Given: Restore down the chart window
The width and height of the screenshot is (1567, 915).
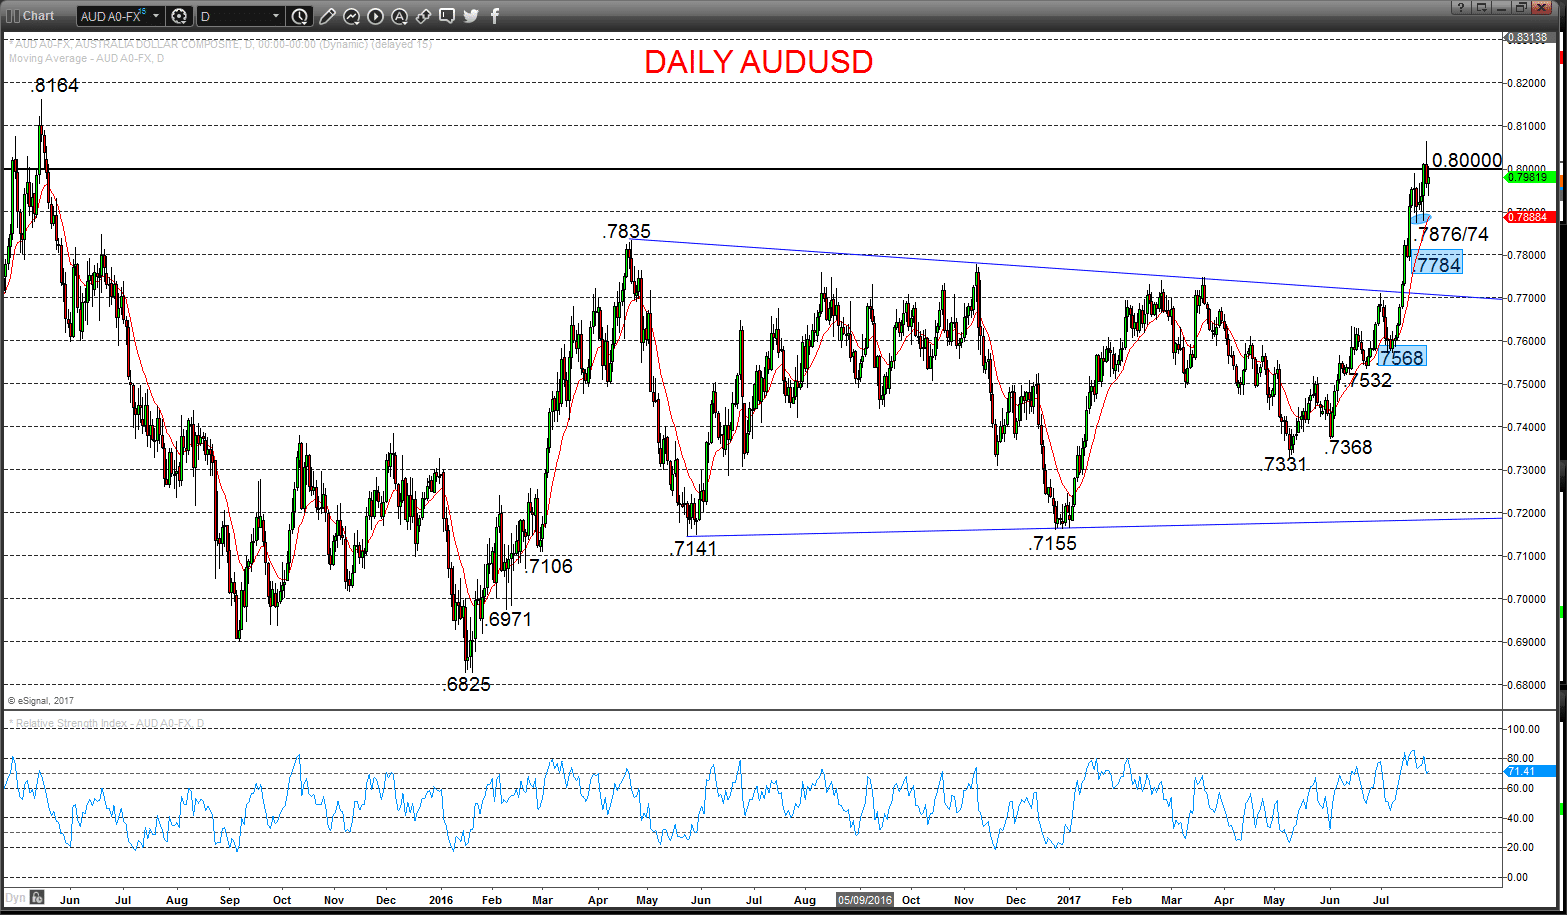Looking at the screenshot, I should (x=1522, y=7).
